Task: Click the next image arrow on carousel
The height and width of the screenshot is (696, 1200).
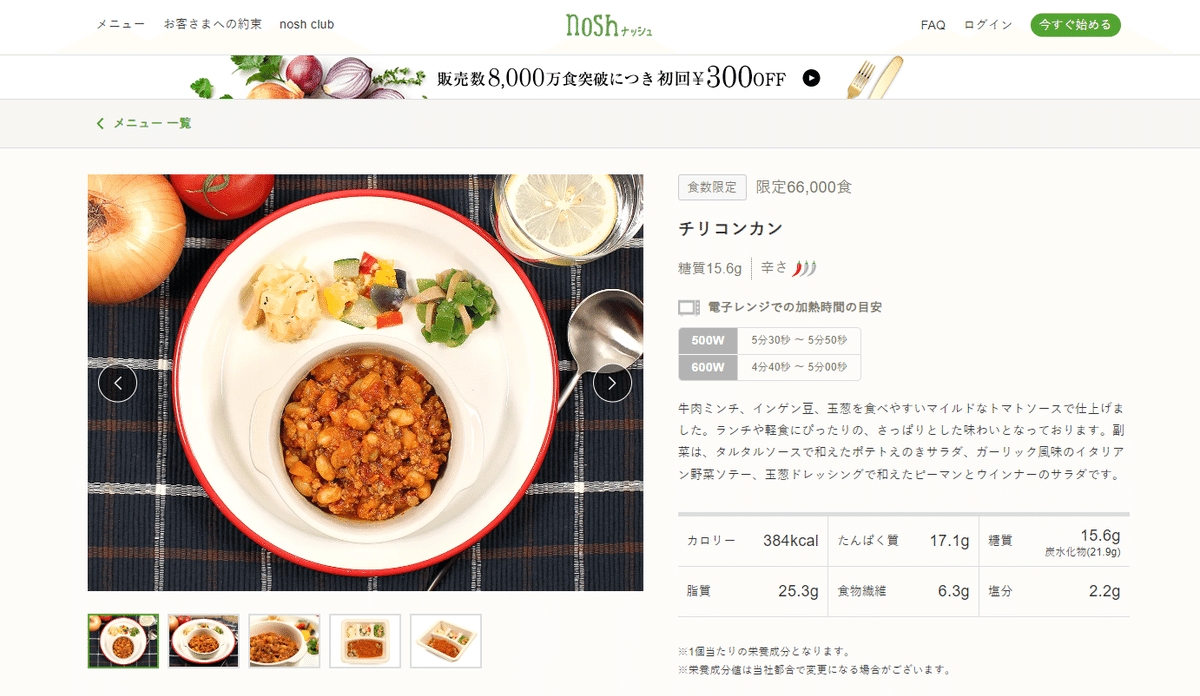Action: coord(612,383)
